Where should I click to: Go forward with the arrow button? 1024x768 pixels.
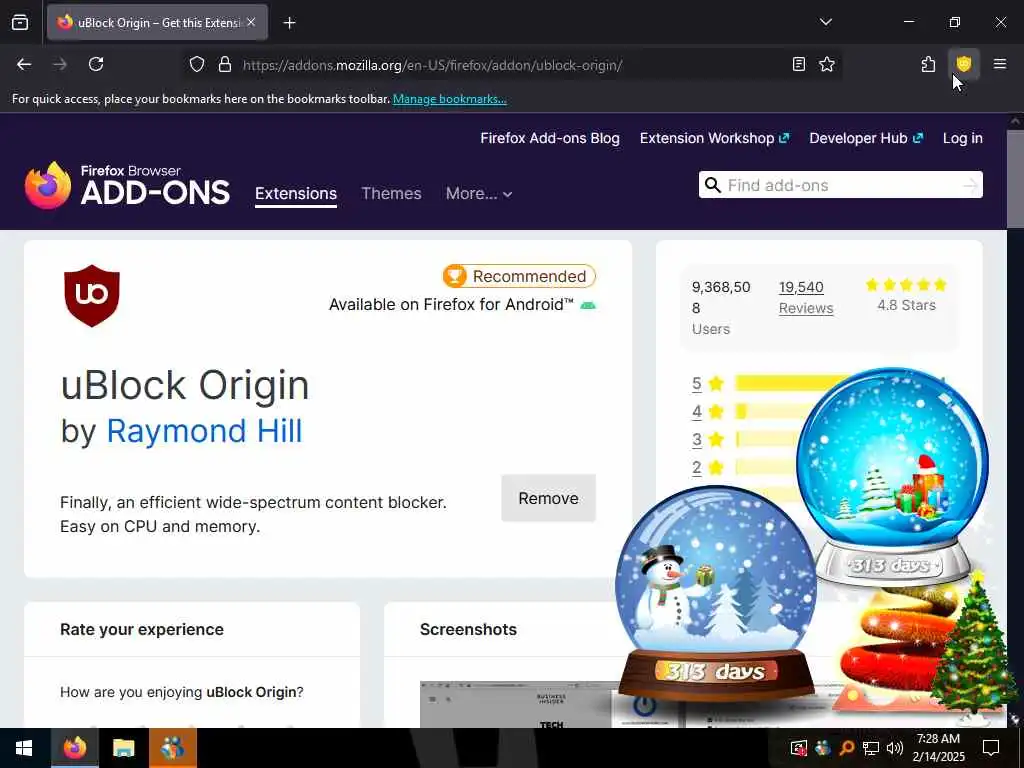[60, 64]
